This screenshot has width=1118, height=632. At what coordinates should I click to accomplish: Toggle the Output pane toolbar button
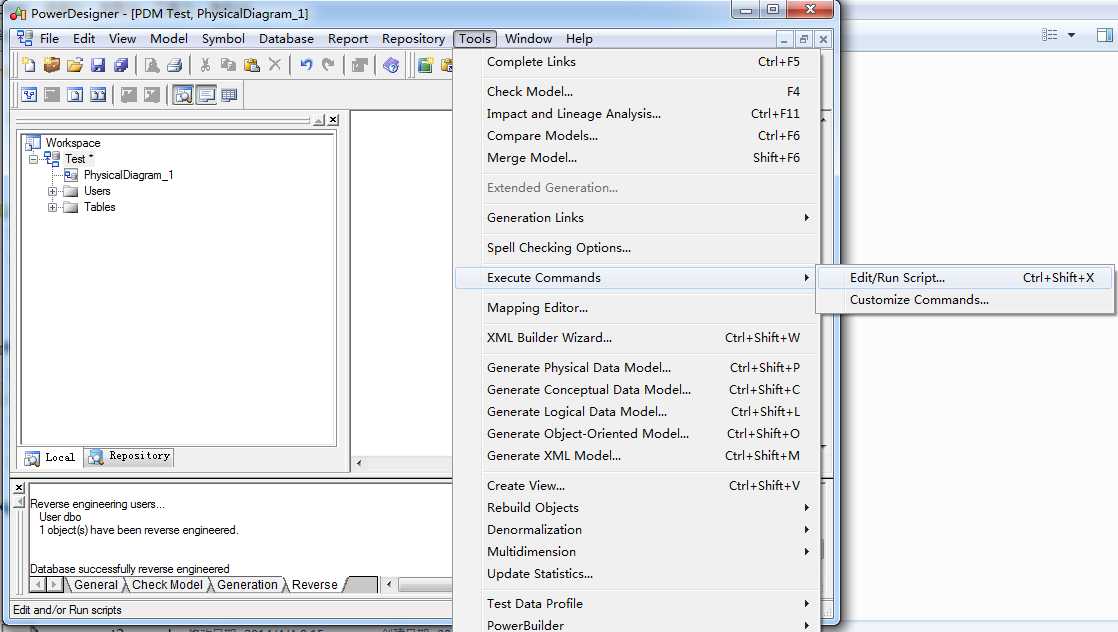click(206, 95)
